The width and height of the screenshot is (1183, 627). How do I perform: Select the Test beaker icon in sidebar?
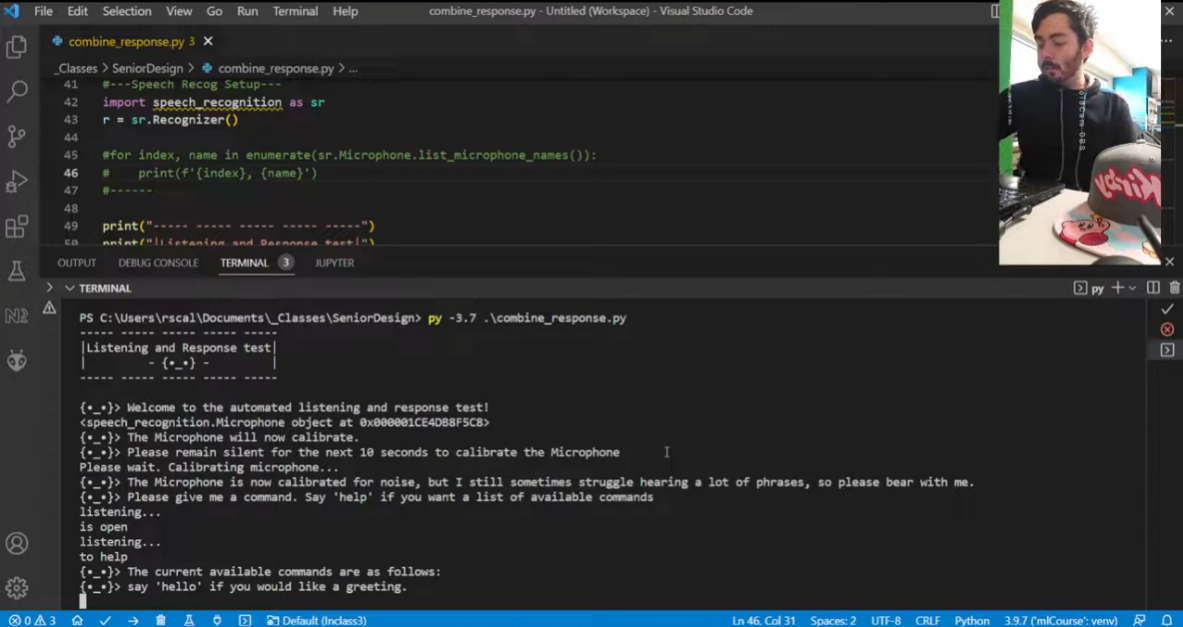[x=16, y=271]
